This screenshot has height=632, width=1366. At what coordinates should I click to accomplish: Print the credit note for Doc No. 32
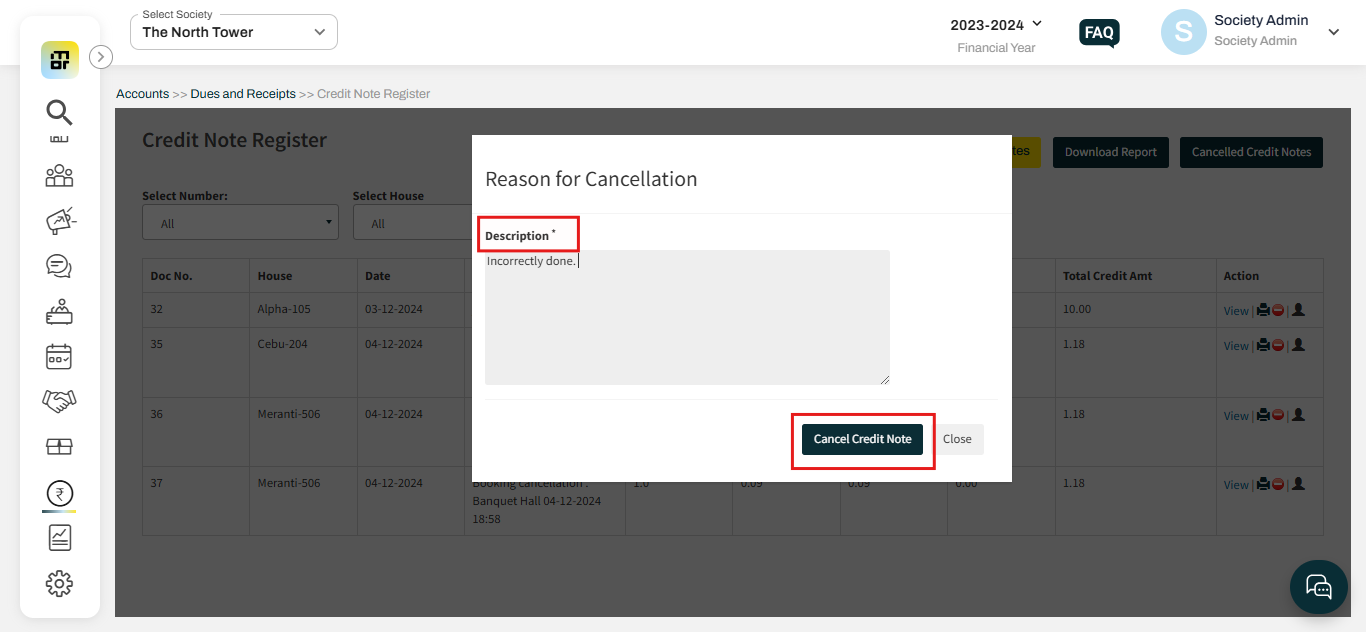pyautogui.click(x=1261, y=310)
